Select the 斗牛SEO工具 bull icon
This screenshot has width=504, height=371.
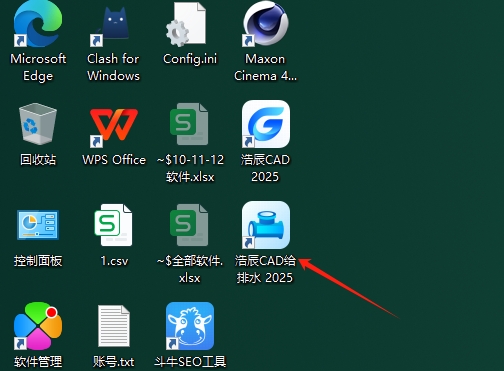(x=189, y=326)
